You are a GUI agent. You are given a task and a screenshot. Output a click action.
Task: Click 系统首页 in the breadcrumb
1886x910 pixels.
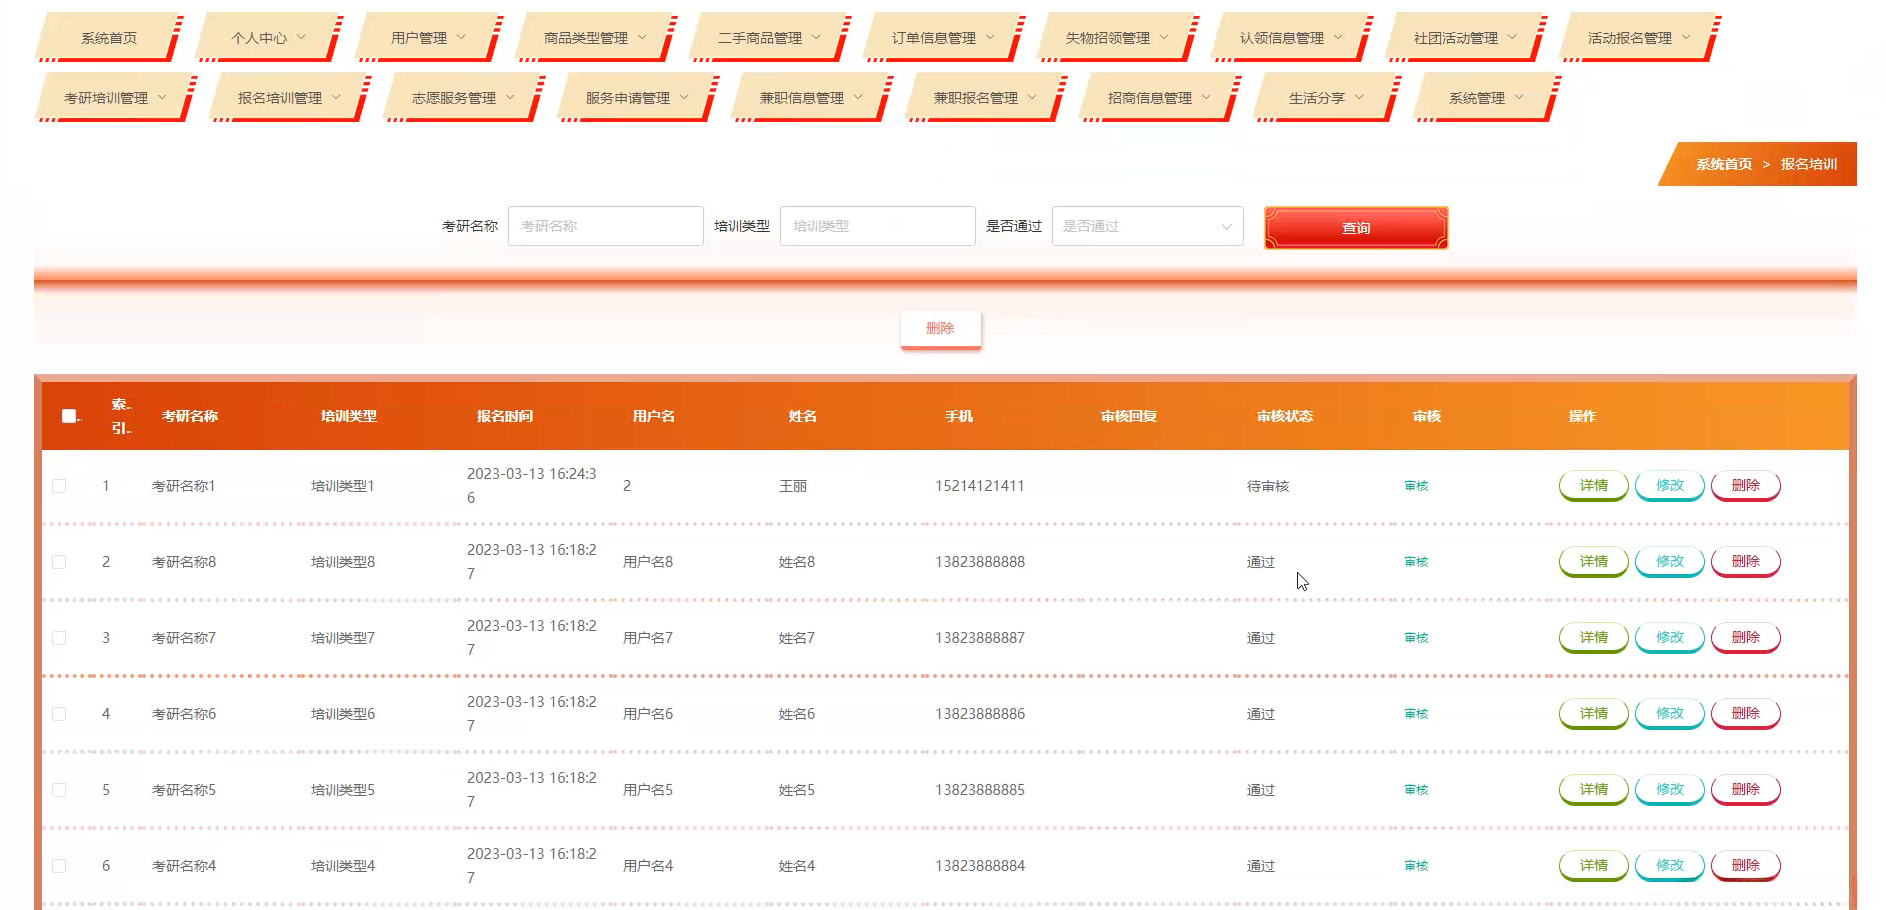(x=1724, y=164)
